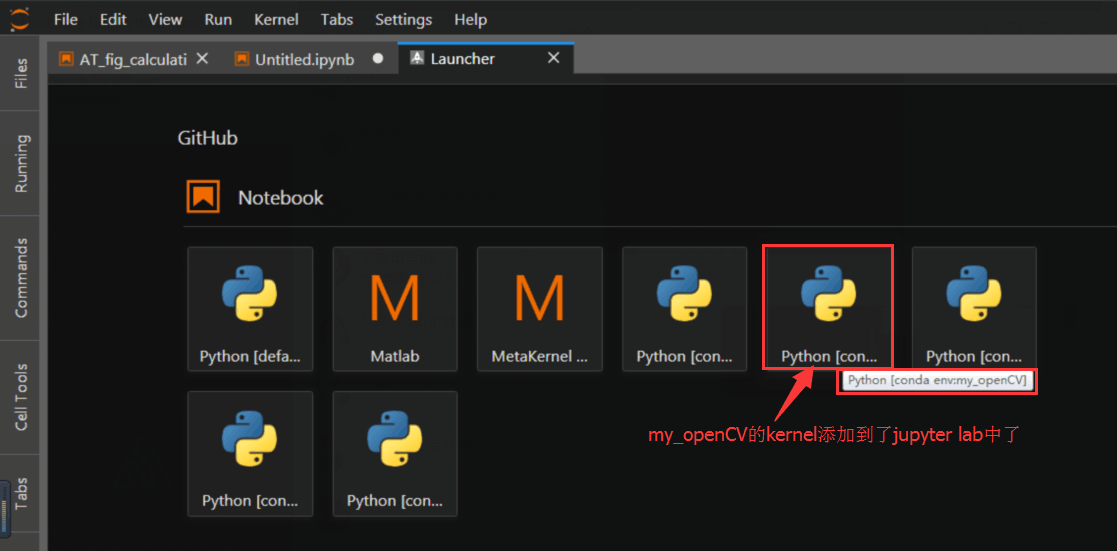This screenshot has width=1117, height=551.
Task: Click the Python [defa... label text
Action: 250,356
